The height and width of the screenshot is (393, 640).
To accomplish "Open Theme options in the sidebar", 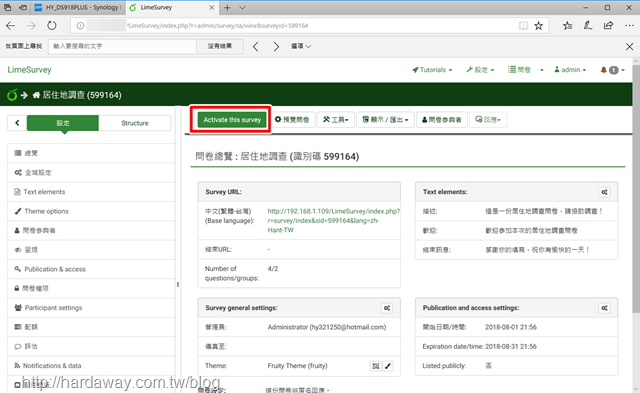I will tap(91, 211).
